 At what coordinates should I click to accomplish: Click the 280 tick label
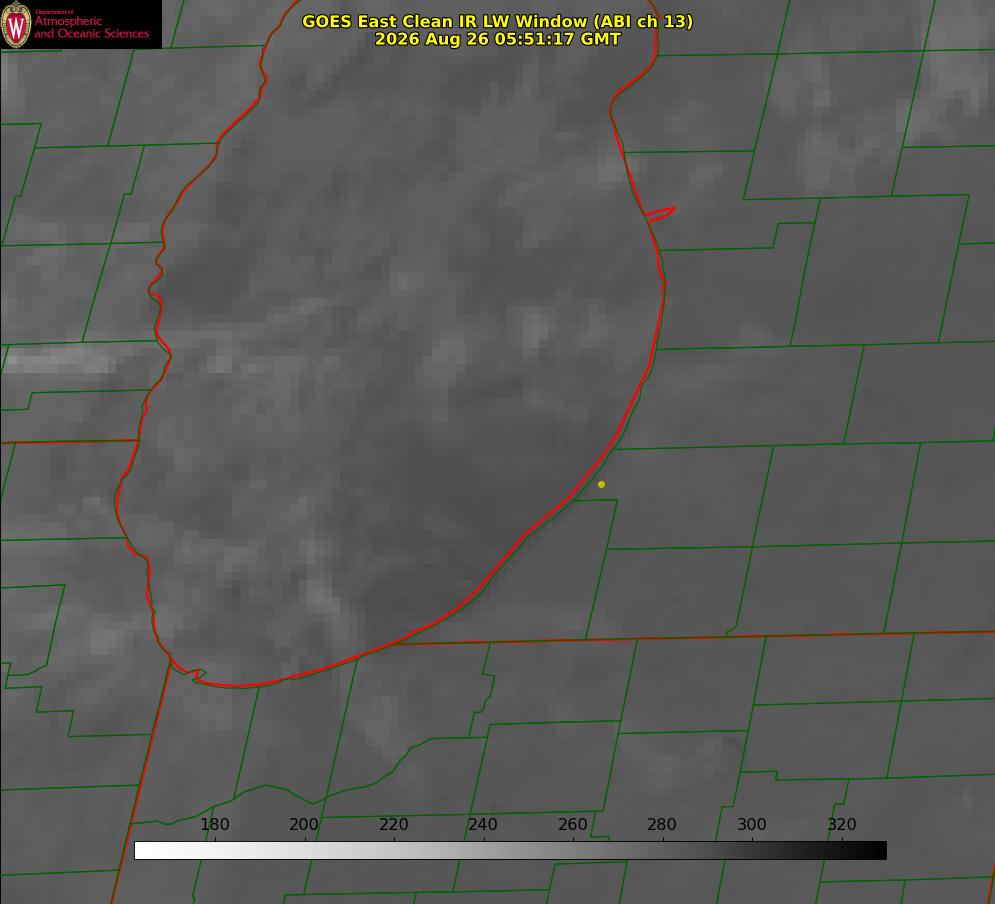click(662, 824)
